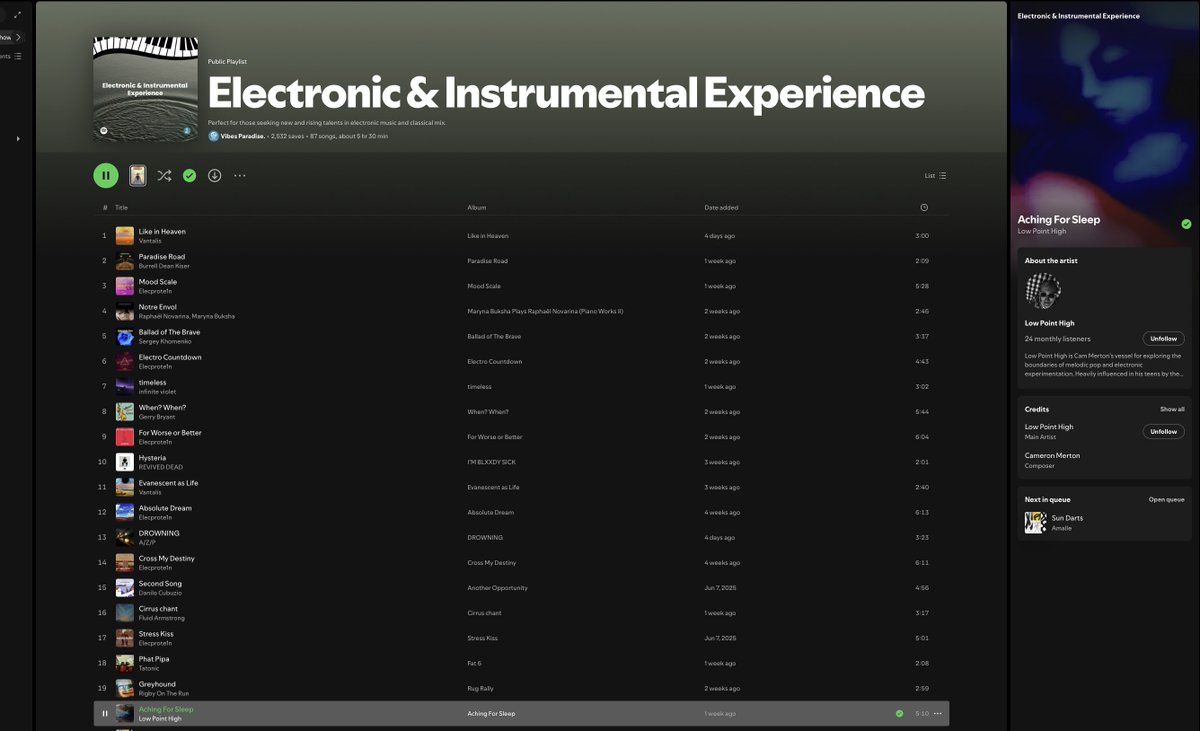Open the For Worse or Better album link
1200x731 pixels.
[494, 437]
